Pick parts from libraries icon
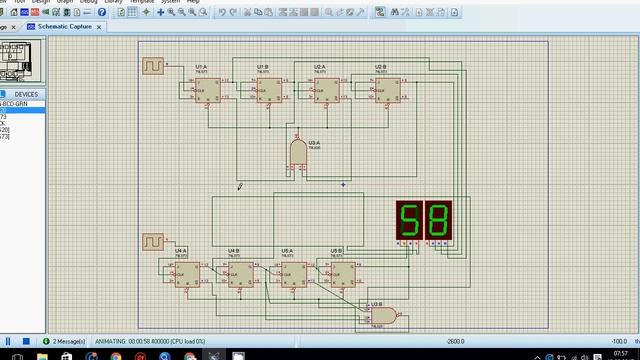The height and width of the screenshot is (360, 640). pyautogui.click(x=329, y=12)
